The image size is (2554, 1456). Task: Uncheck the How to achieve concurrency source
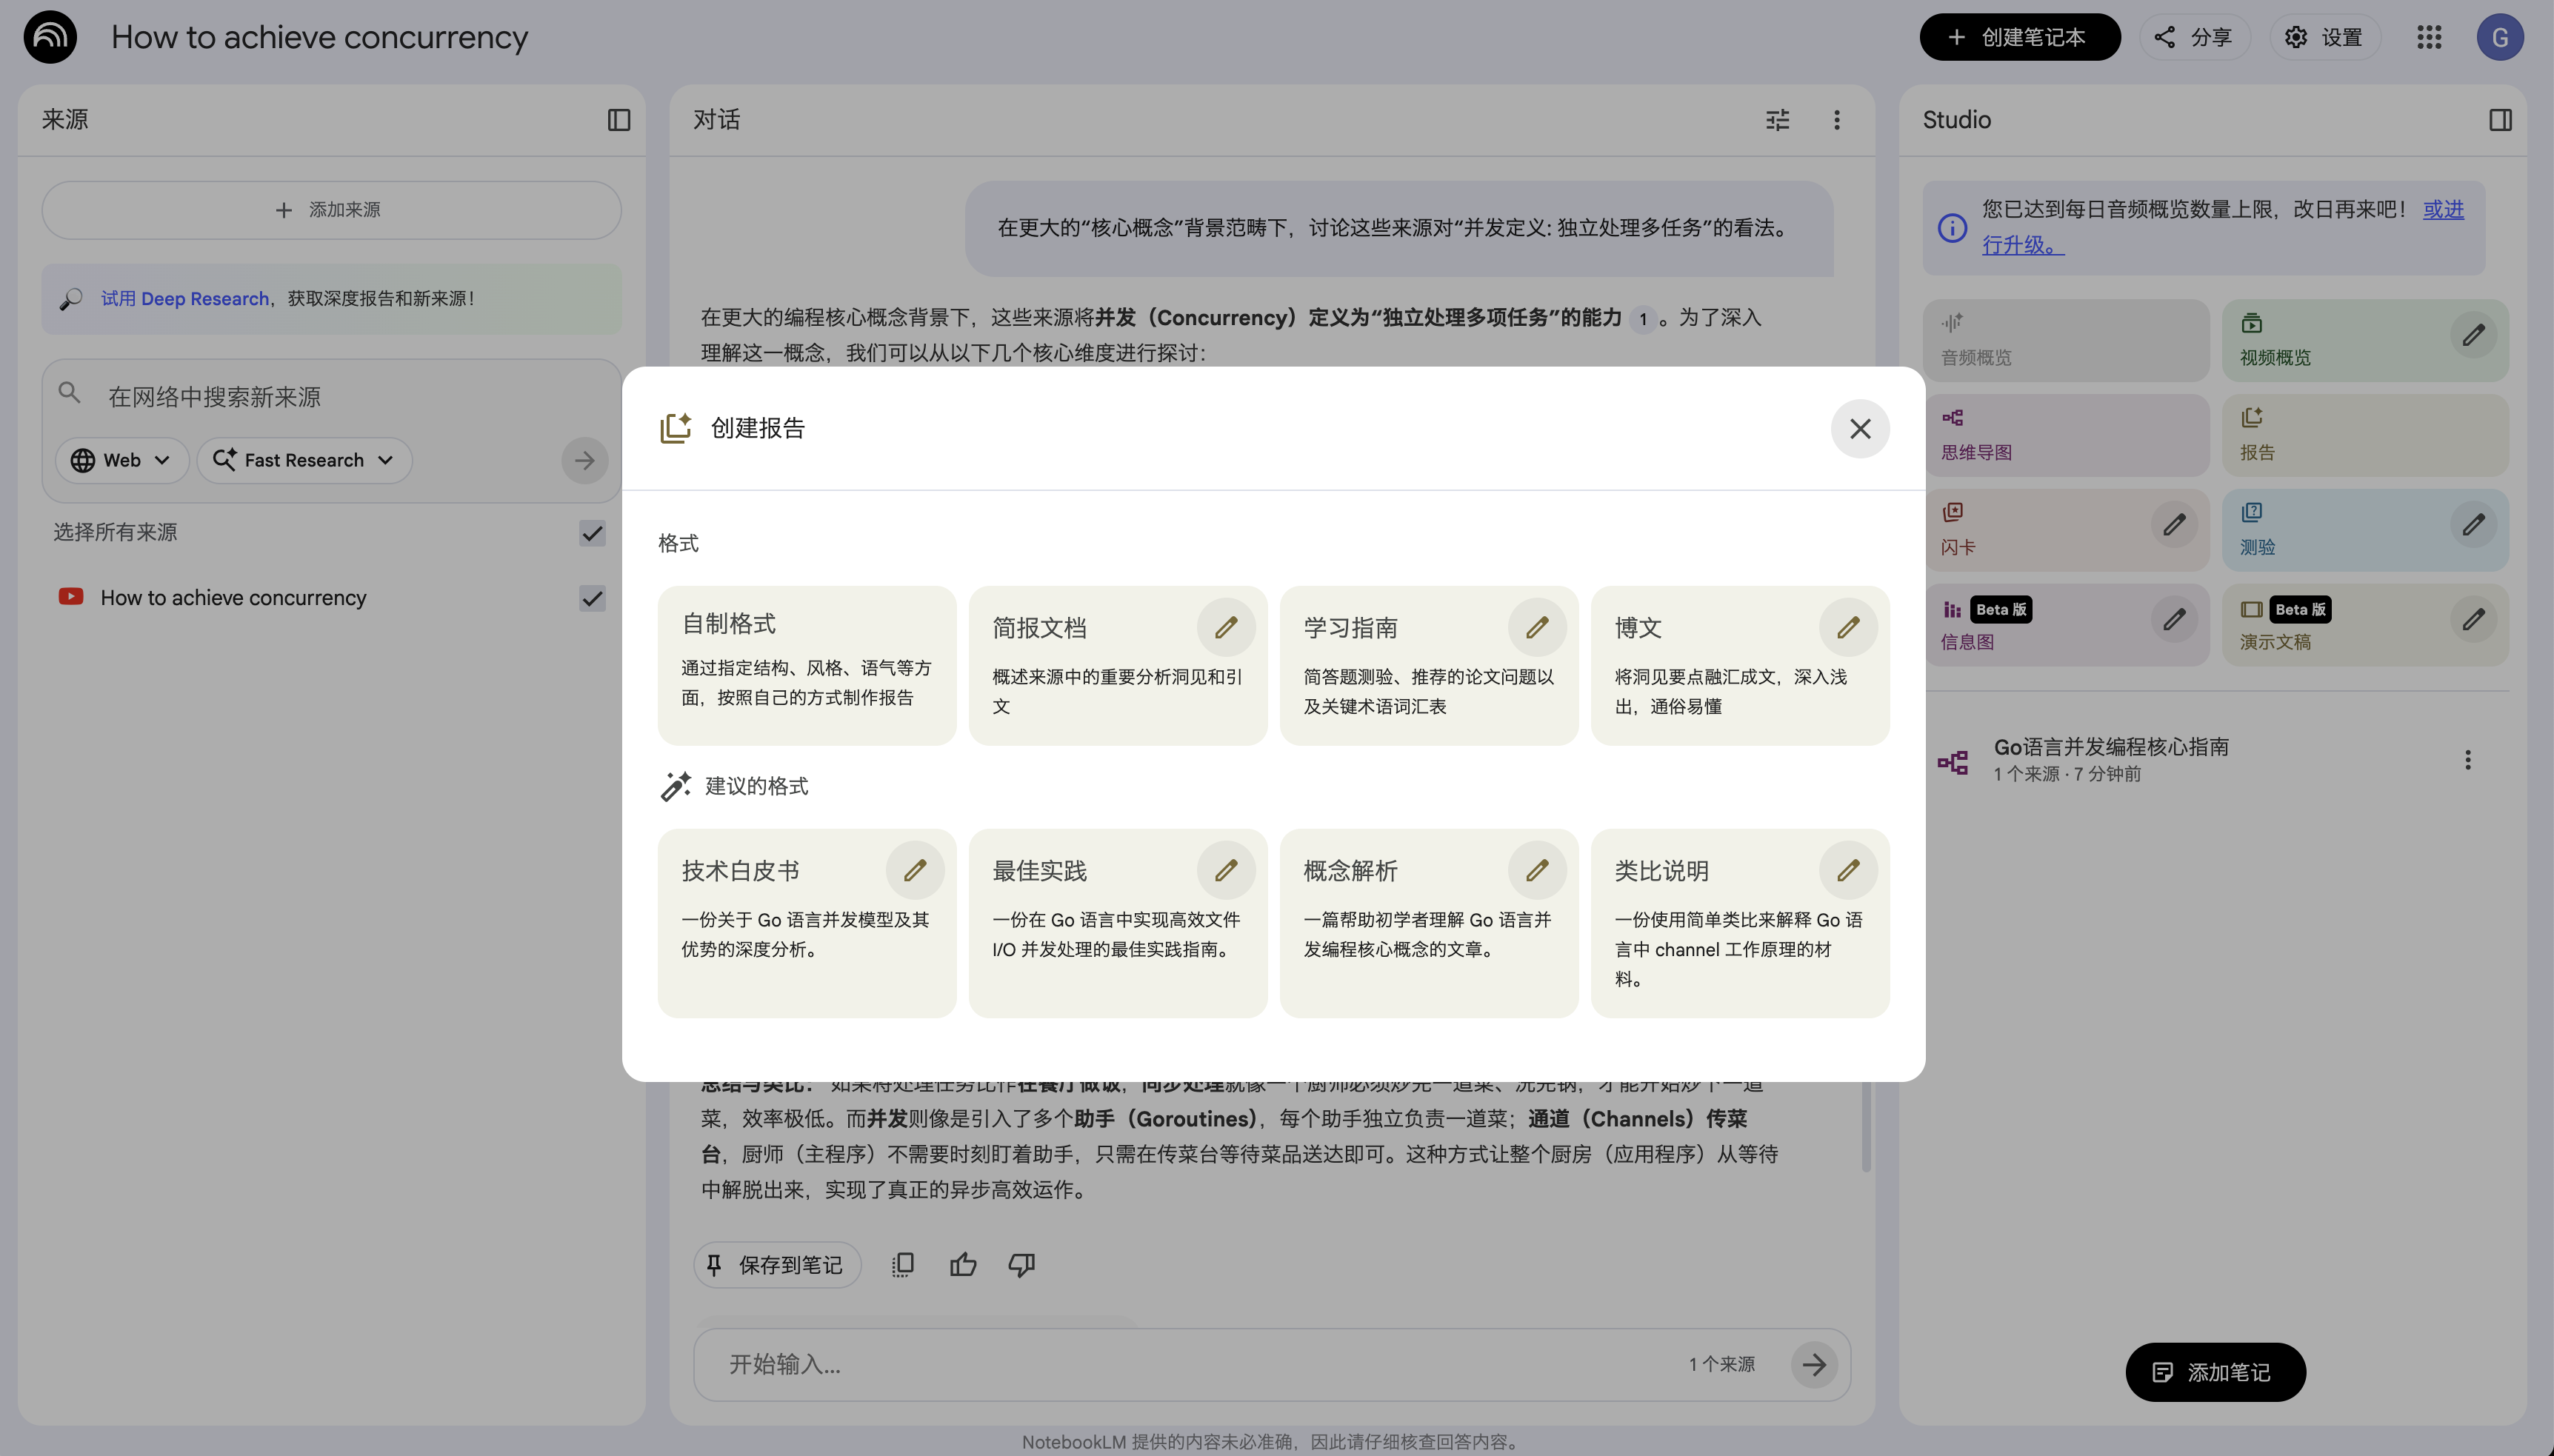point(591,598)
